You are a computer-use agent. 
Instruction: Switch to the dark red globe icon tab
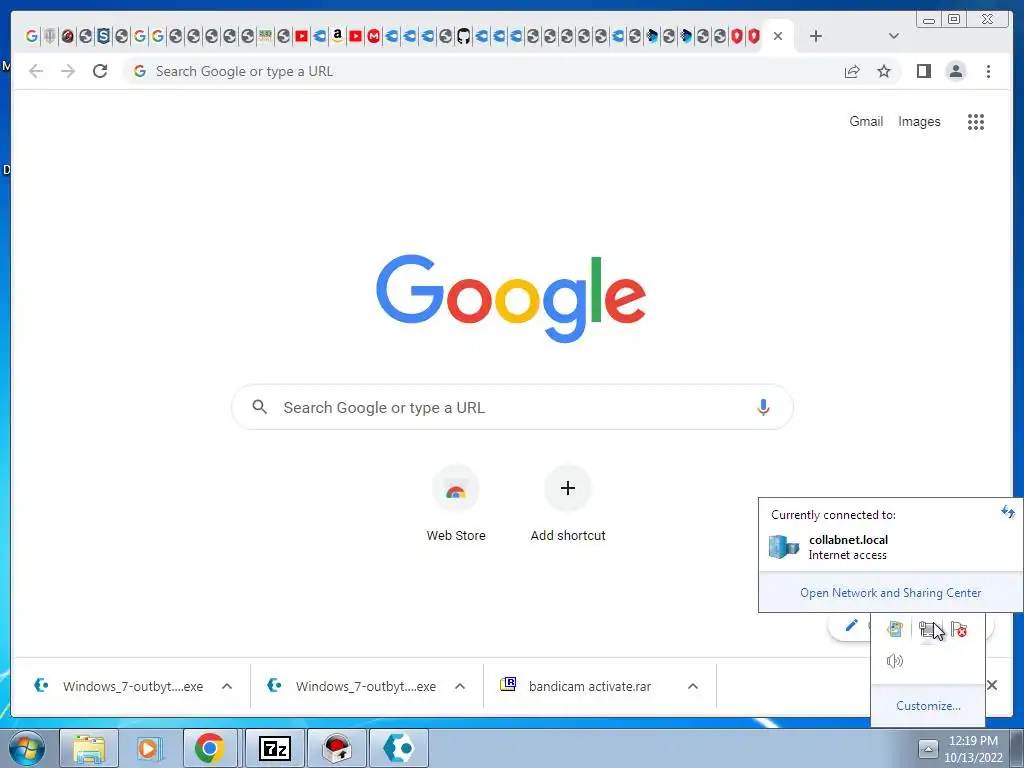tap(67, 36)
